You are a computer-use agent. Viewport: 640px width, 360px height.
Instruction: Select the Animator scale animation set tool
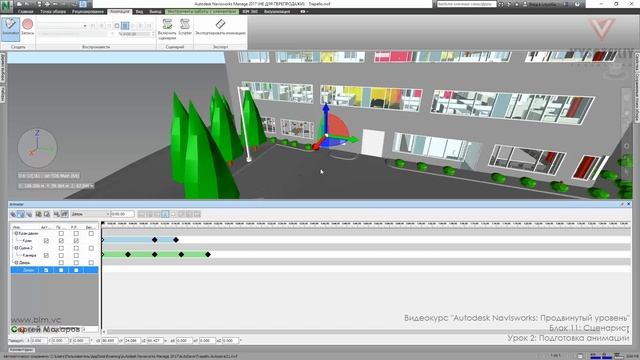coord(29,214)
